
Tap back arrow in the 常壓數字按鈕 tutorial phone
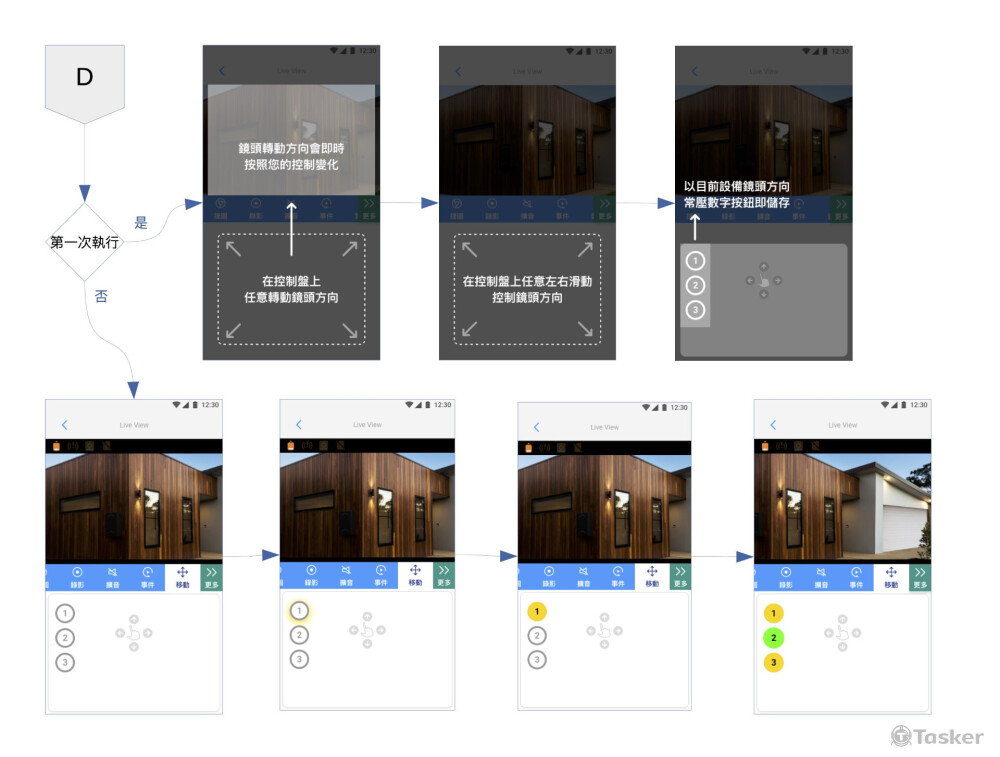coord(695,71)
